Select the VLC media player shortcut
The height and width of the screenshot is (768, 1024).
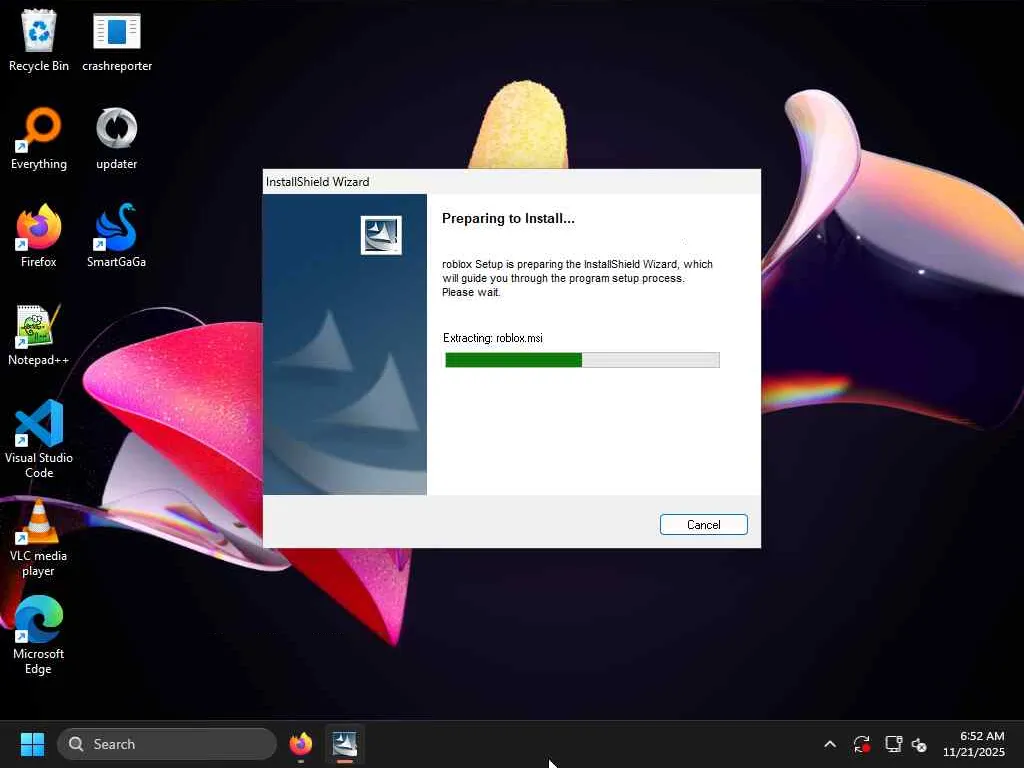click(x=39, y=537)
